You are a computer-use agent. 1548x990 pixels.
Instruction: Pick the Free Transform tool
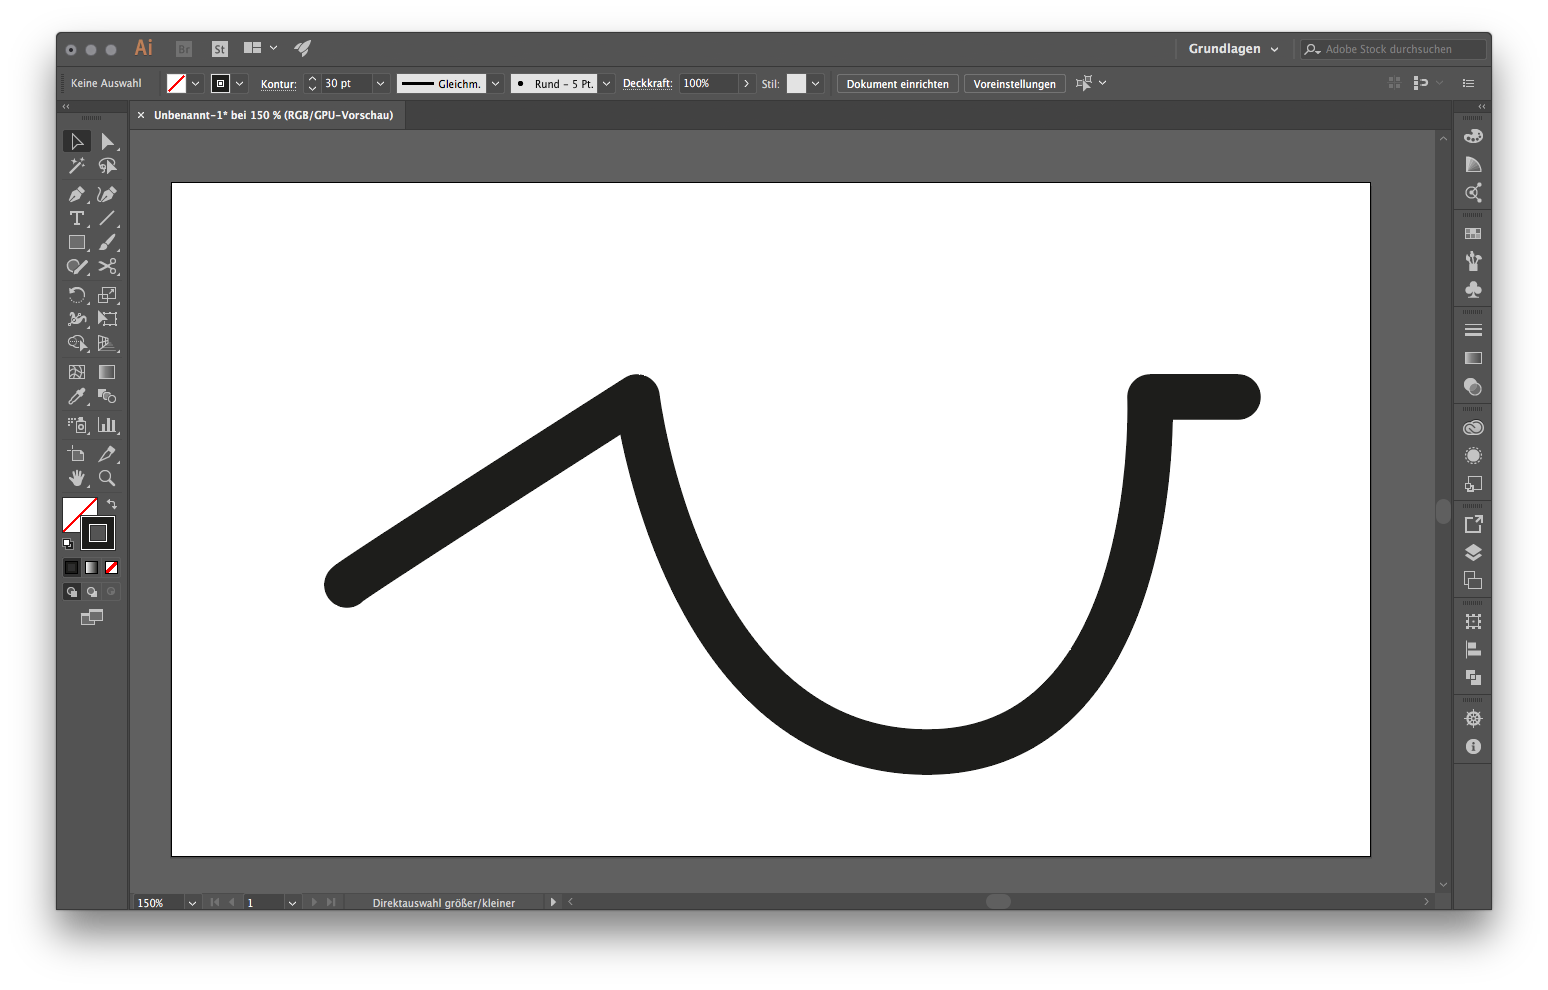click(x=107, y=318)
